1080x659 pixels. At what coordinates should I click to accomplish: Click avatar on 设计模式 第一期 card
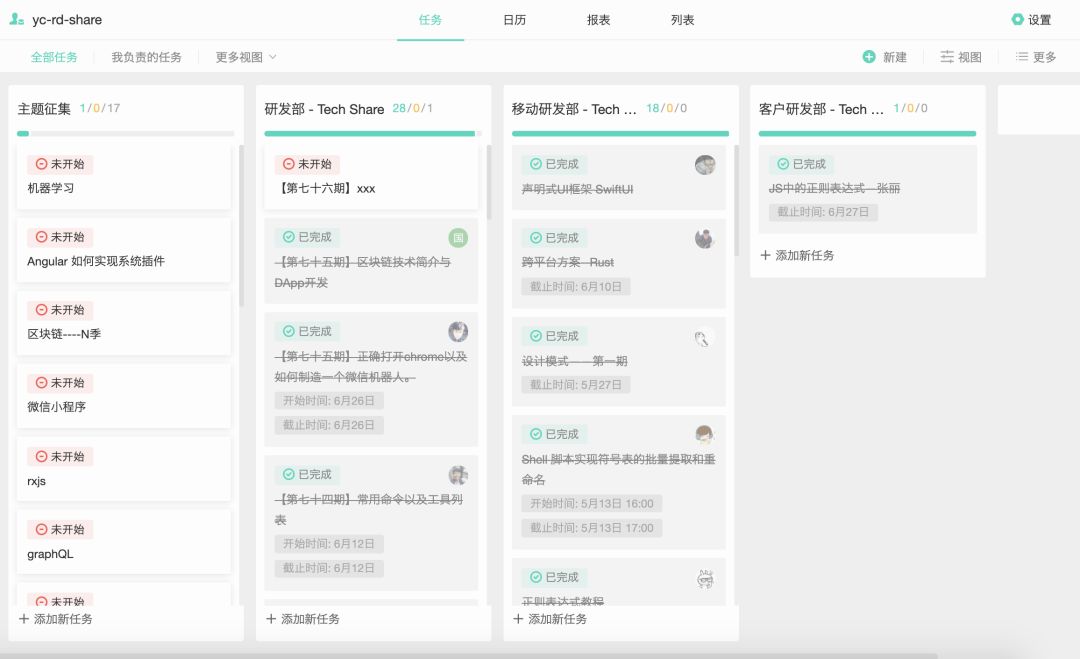click(705, 337)
